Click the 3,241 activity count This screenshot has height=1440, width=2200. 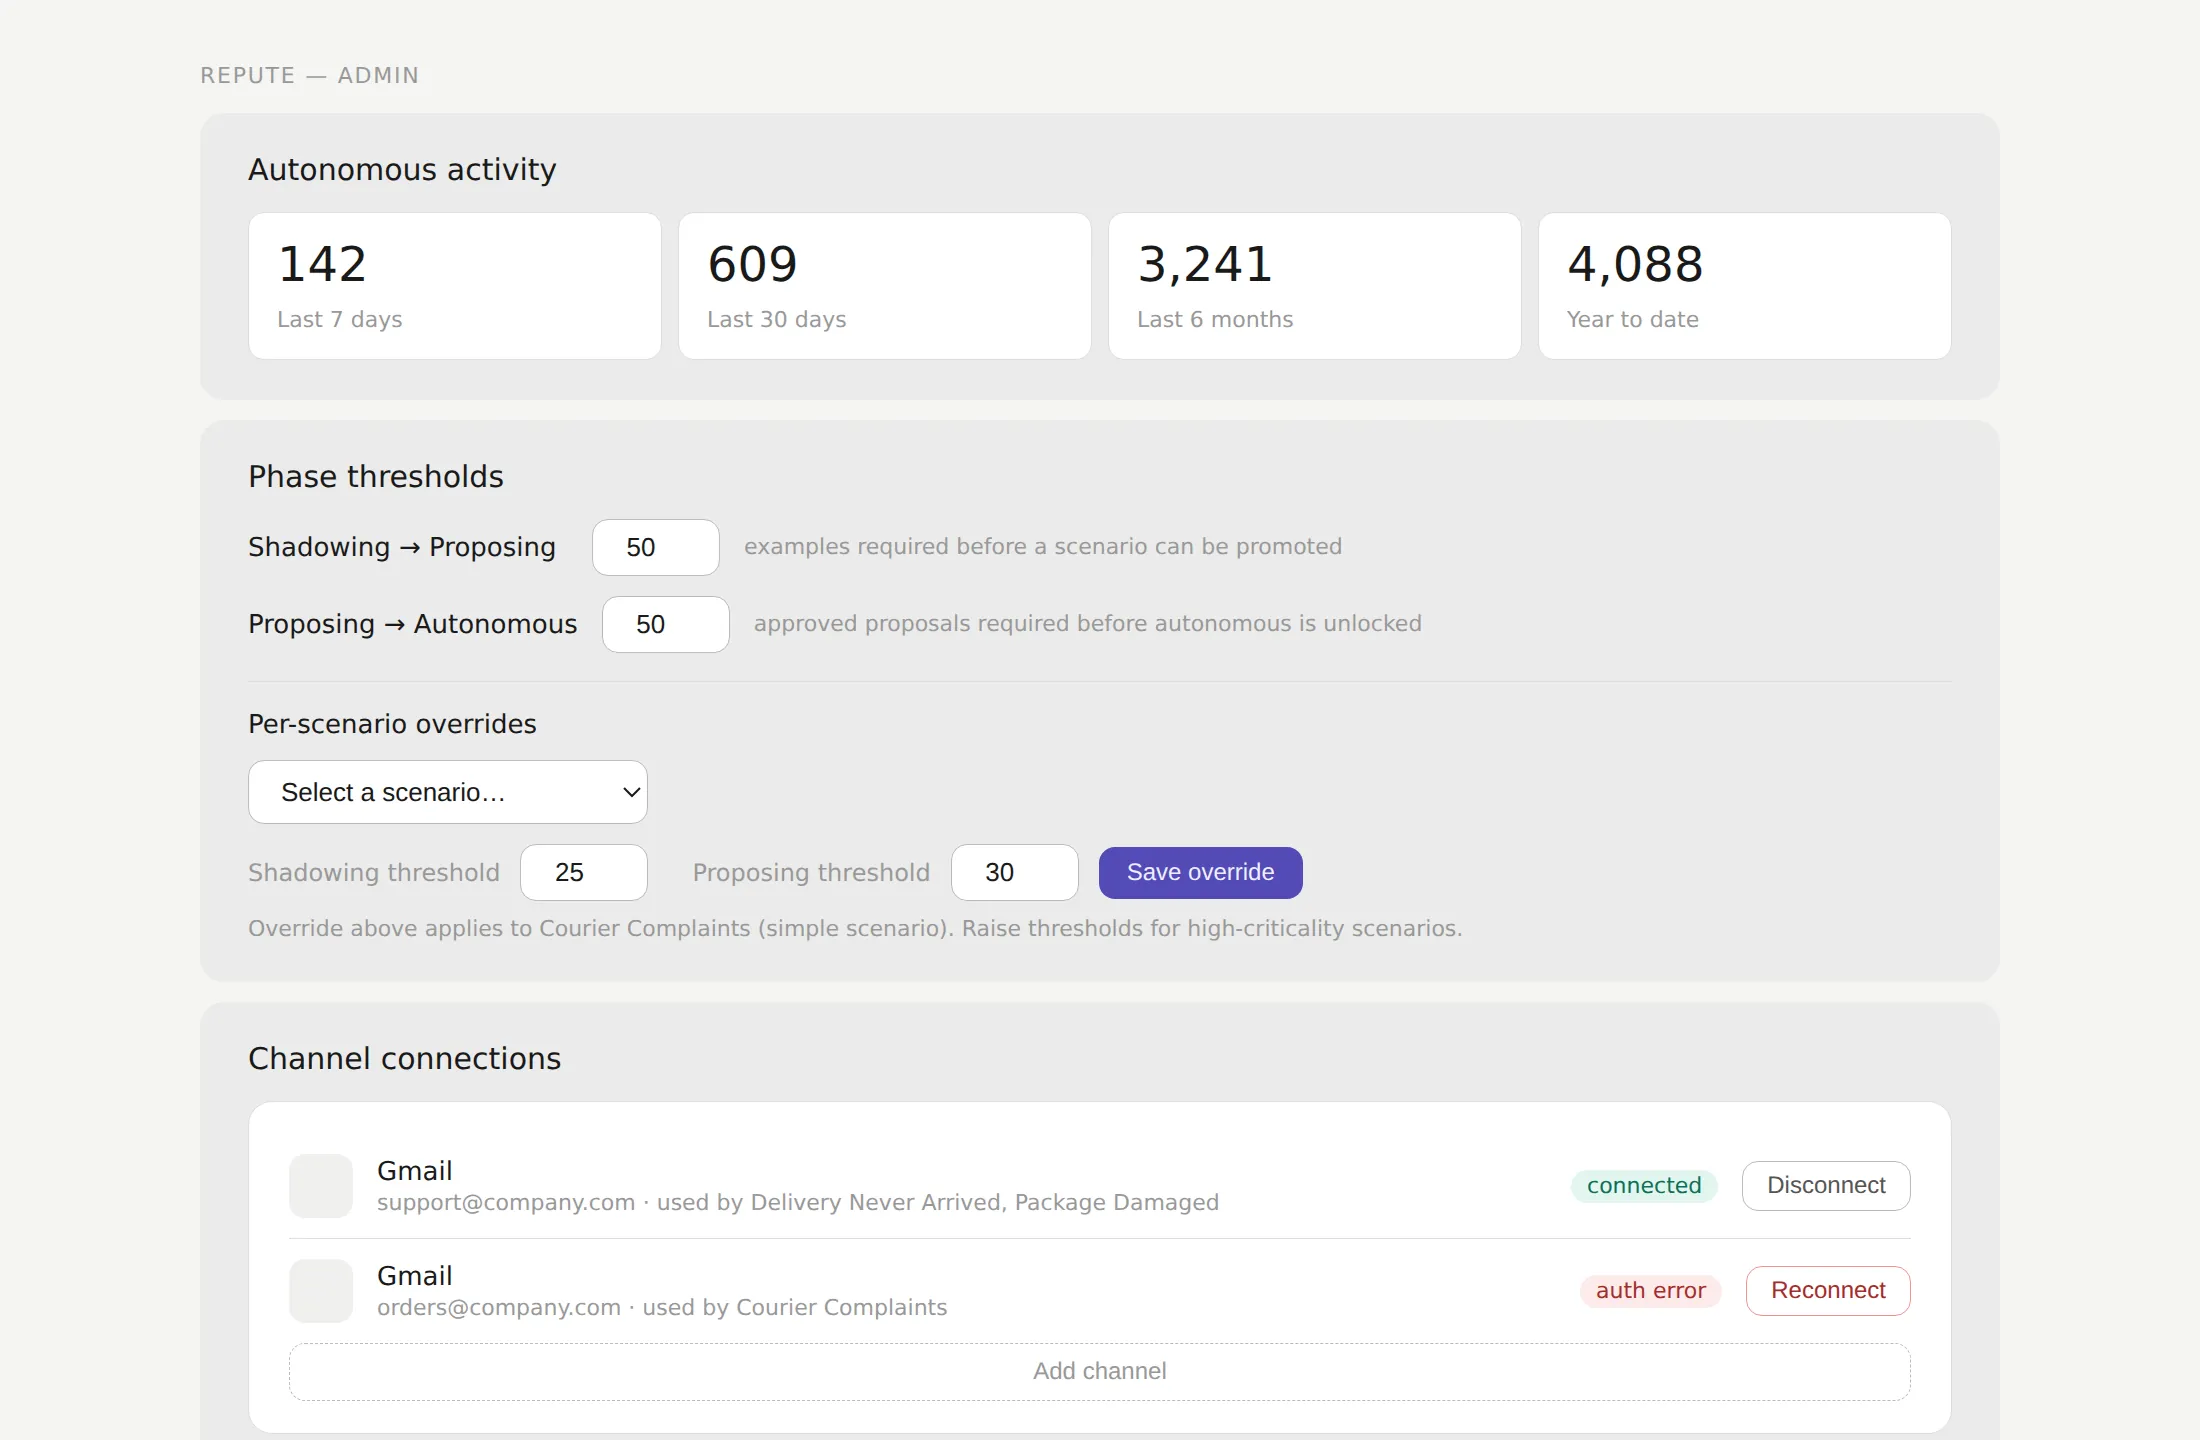pos(1205,265)
